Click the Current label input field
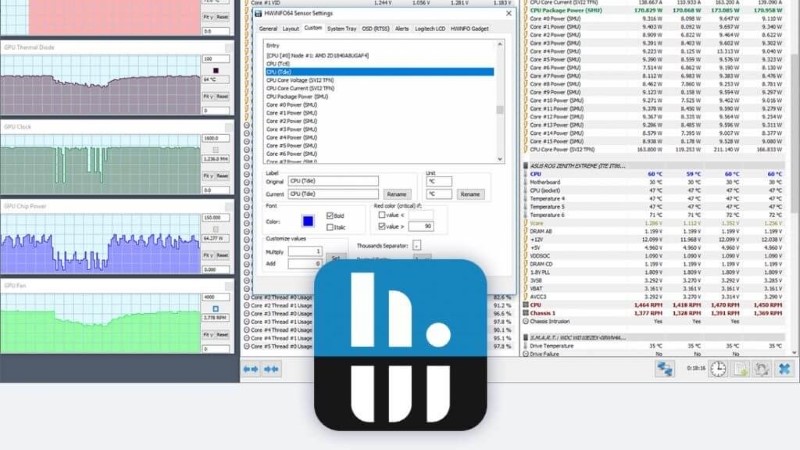800x450 pixels. pyautogui.click(x=333, y=194)
